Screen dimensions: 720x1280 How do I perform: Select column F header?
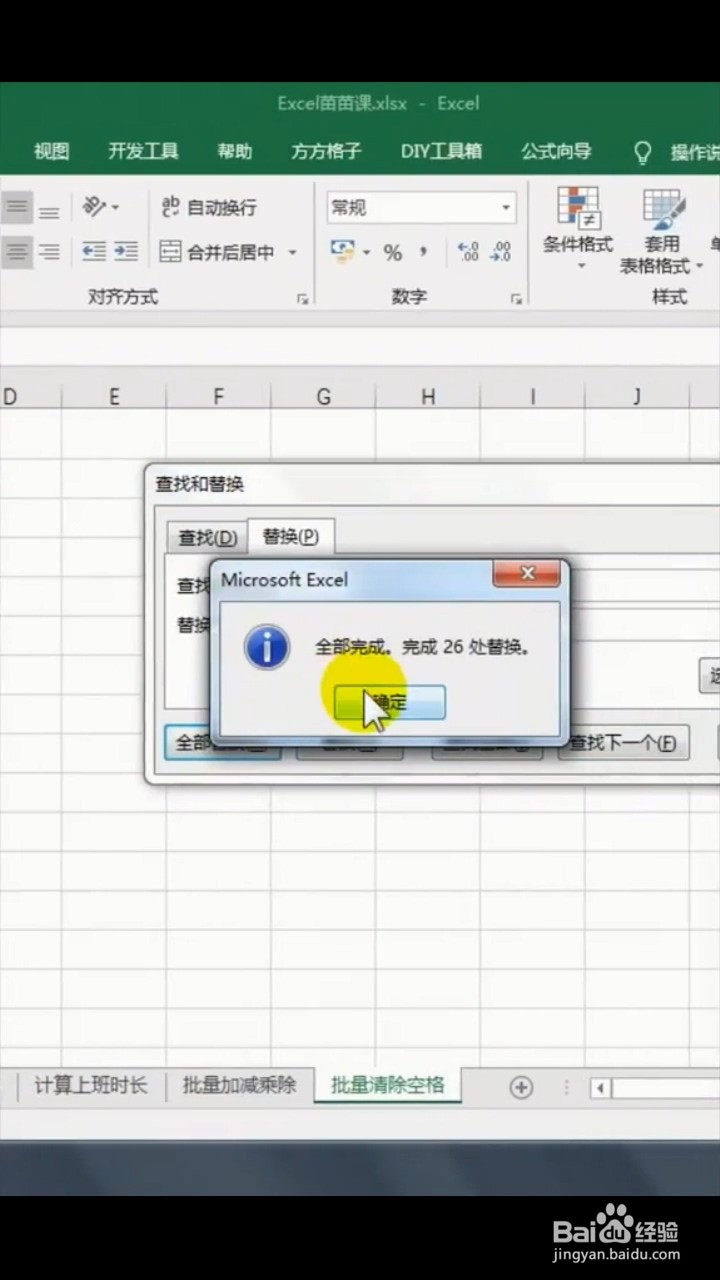click(218, 397)
